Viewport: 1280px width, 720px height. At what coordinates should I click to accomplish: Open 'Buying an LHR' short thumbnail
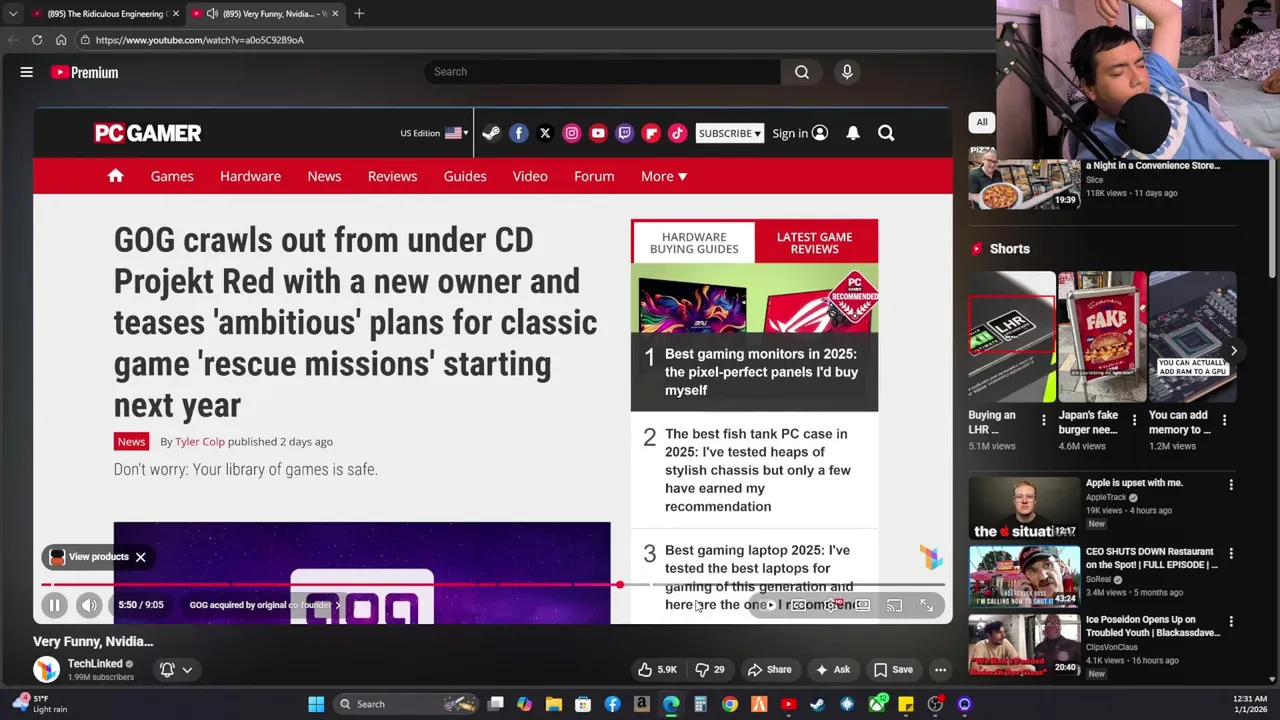1011,337
